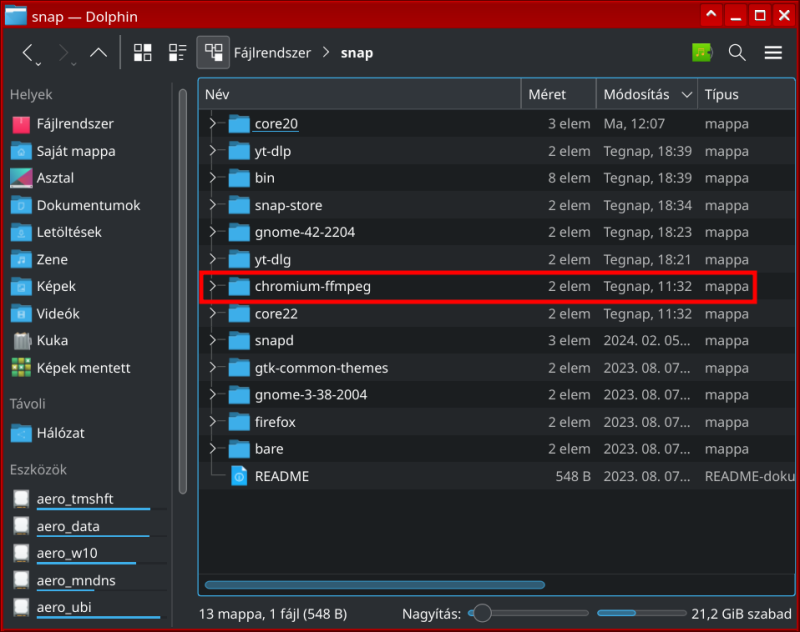The width and height of the screenshot is (800, 632).
Task: Go up to the parent folder
Action: tap(98, 52)
